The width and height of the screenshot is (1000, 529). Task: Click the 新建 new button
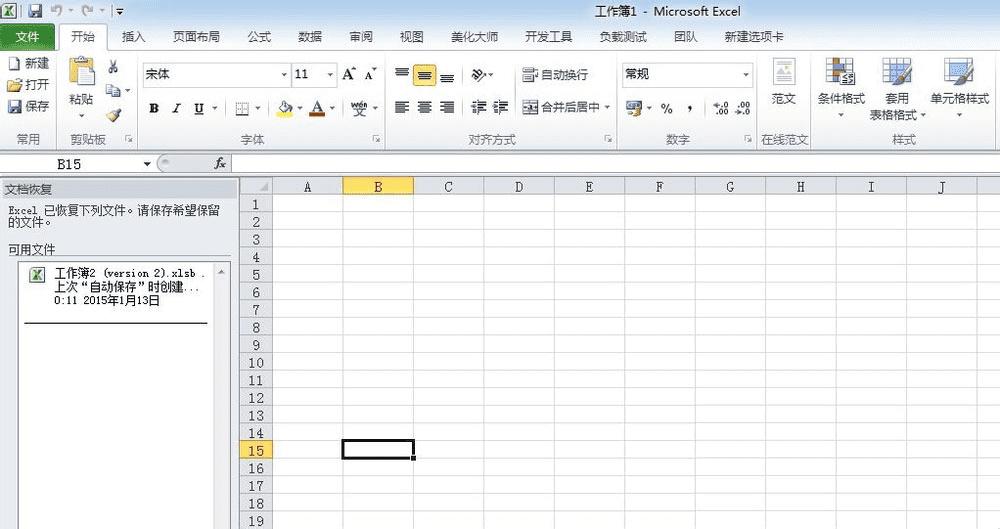pyautogui.click(x=29, y=63)
